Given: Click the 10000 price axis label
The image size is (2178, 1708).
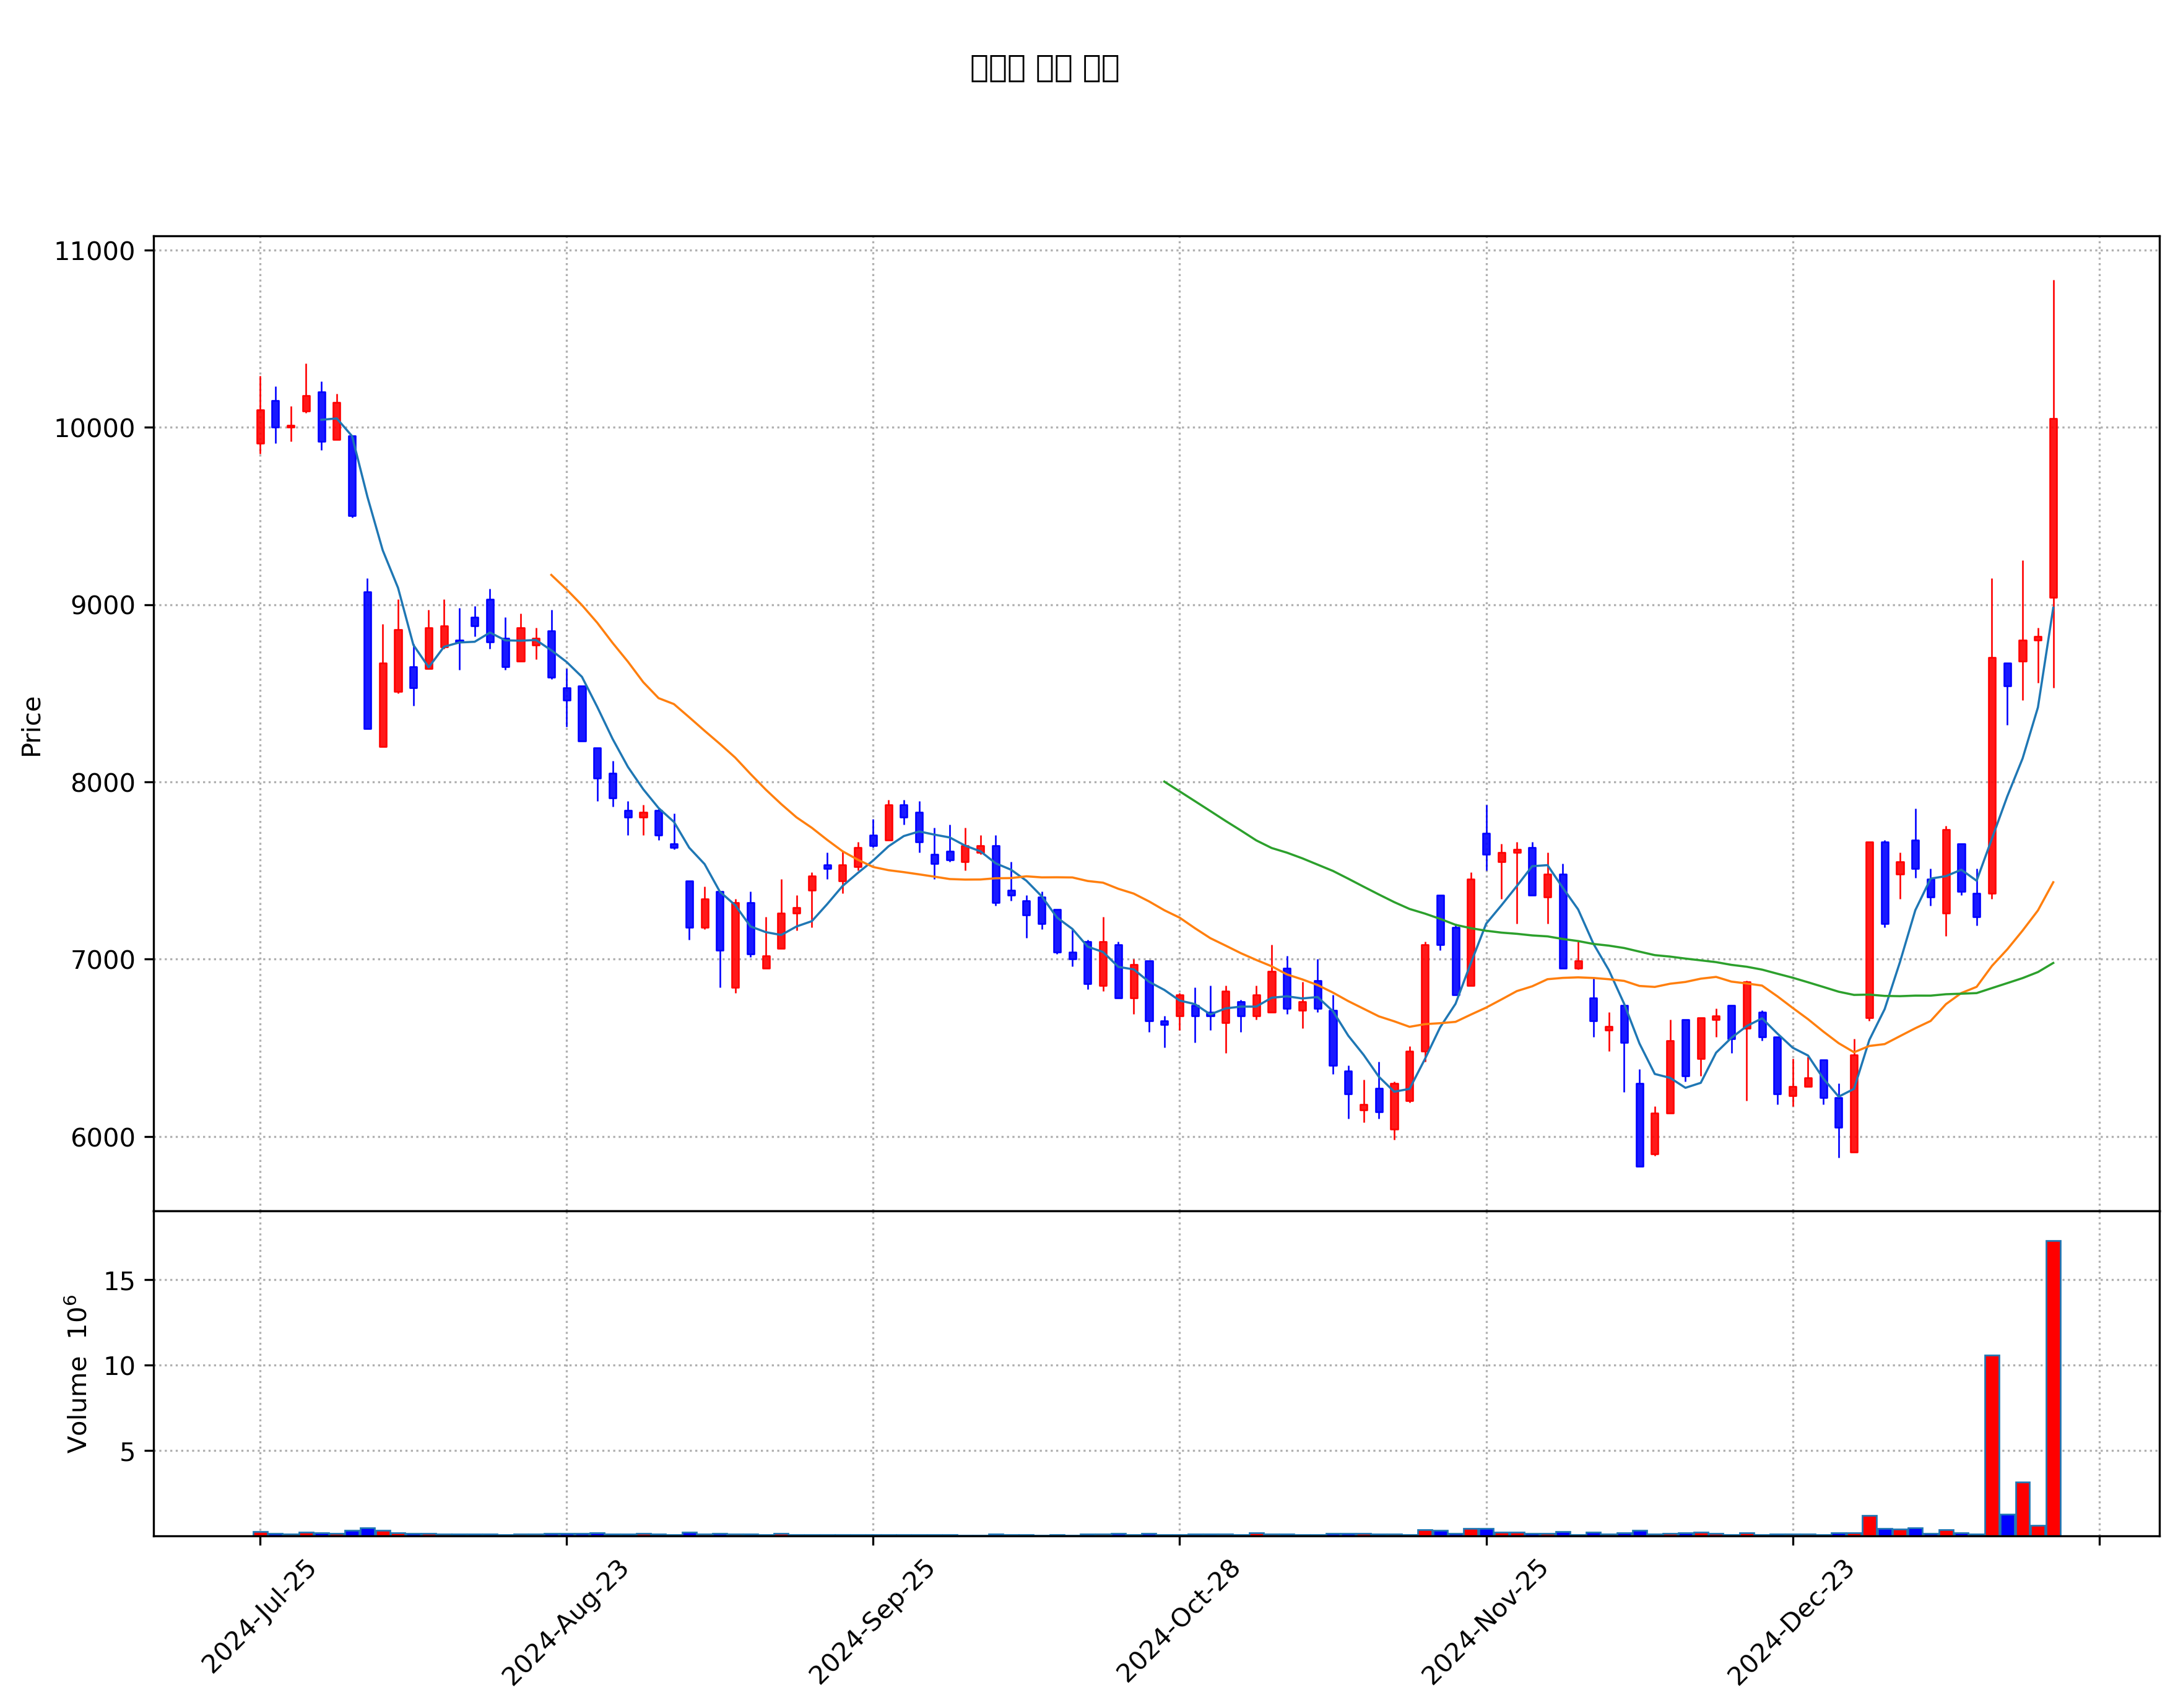Looking at the screenshot, I should (95, 428).
